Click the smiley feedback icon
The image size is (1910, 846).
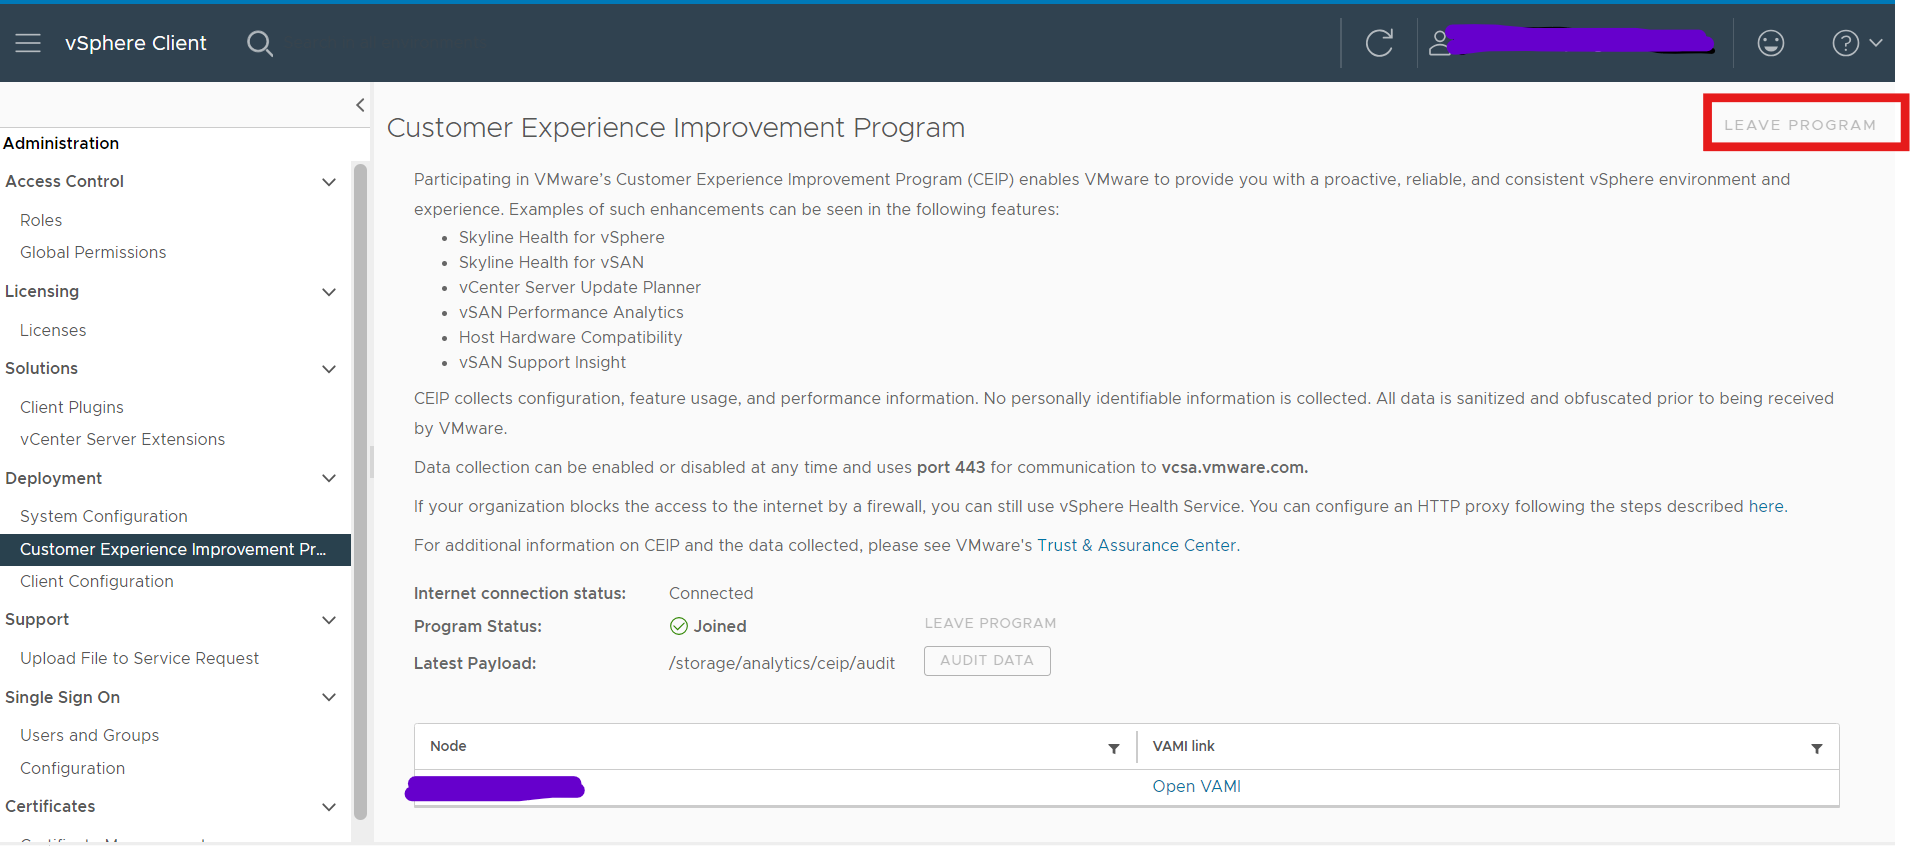pos(1770,43)
